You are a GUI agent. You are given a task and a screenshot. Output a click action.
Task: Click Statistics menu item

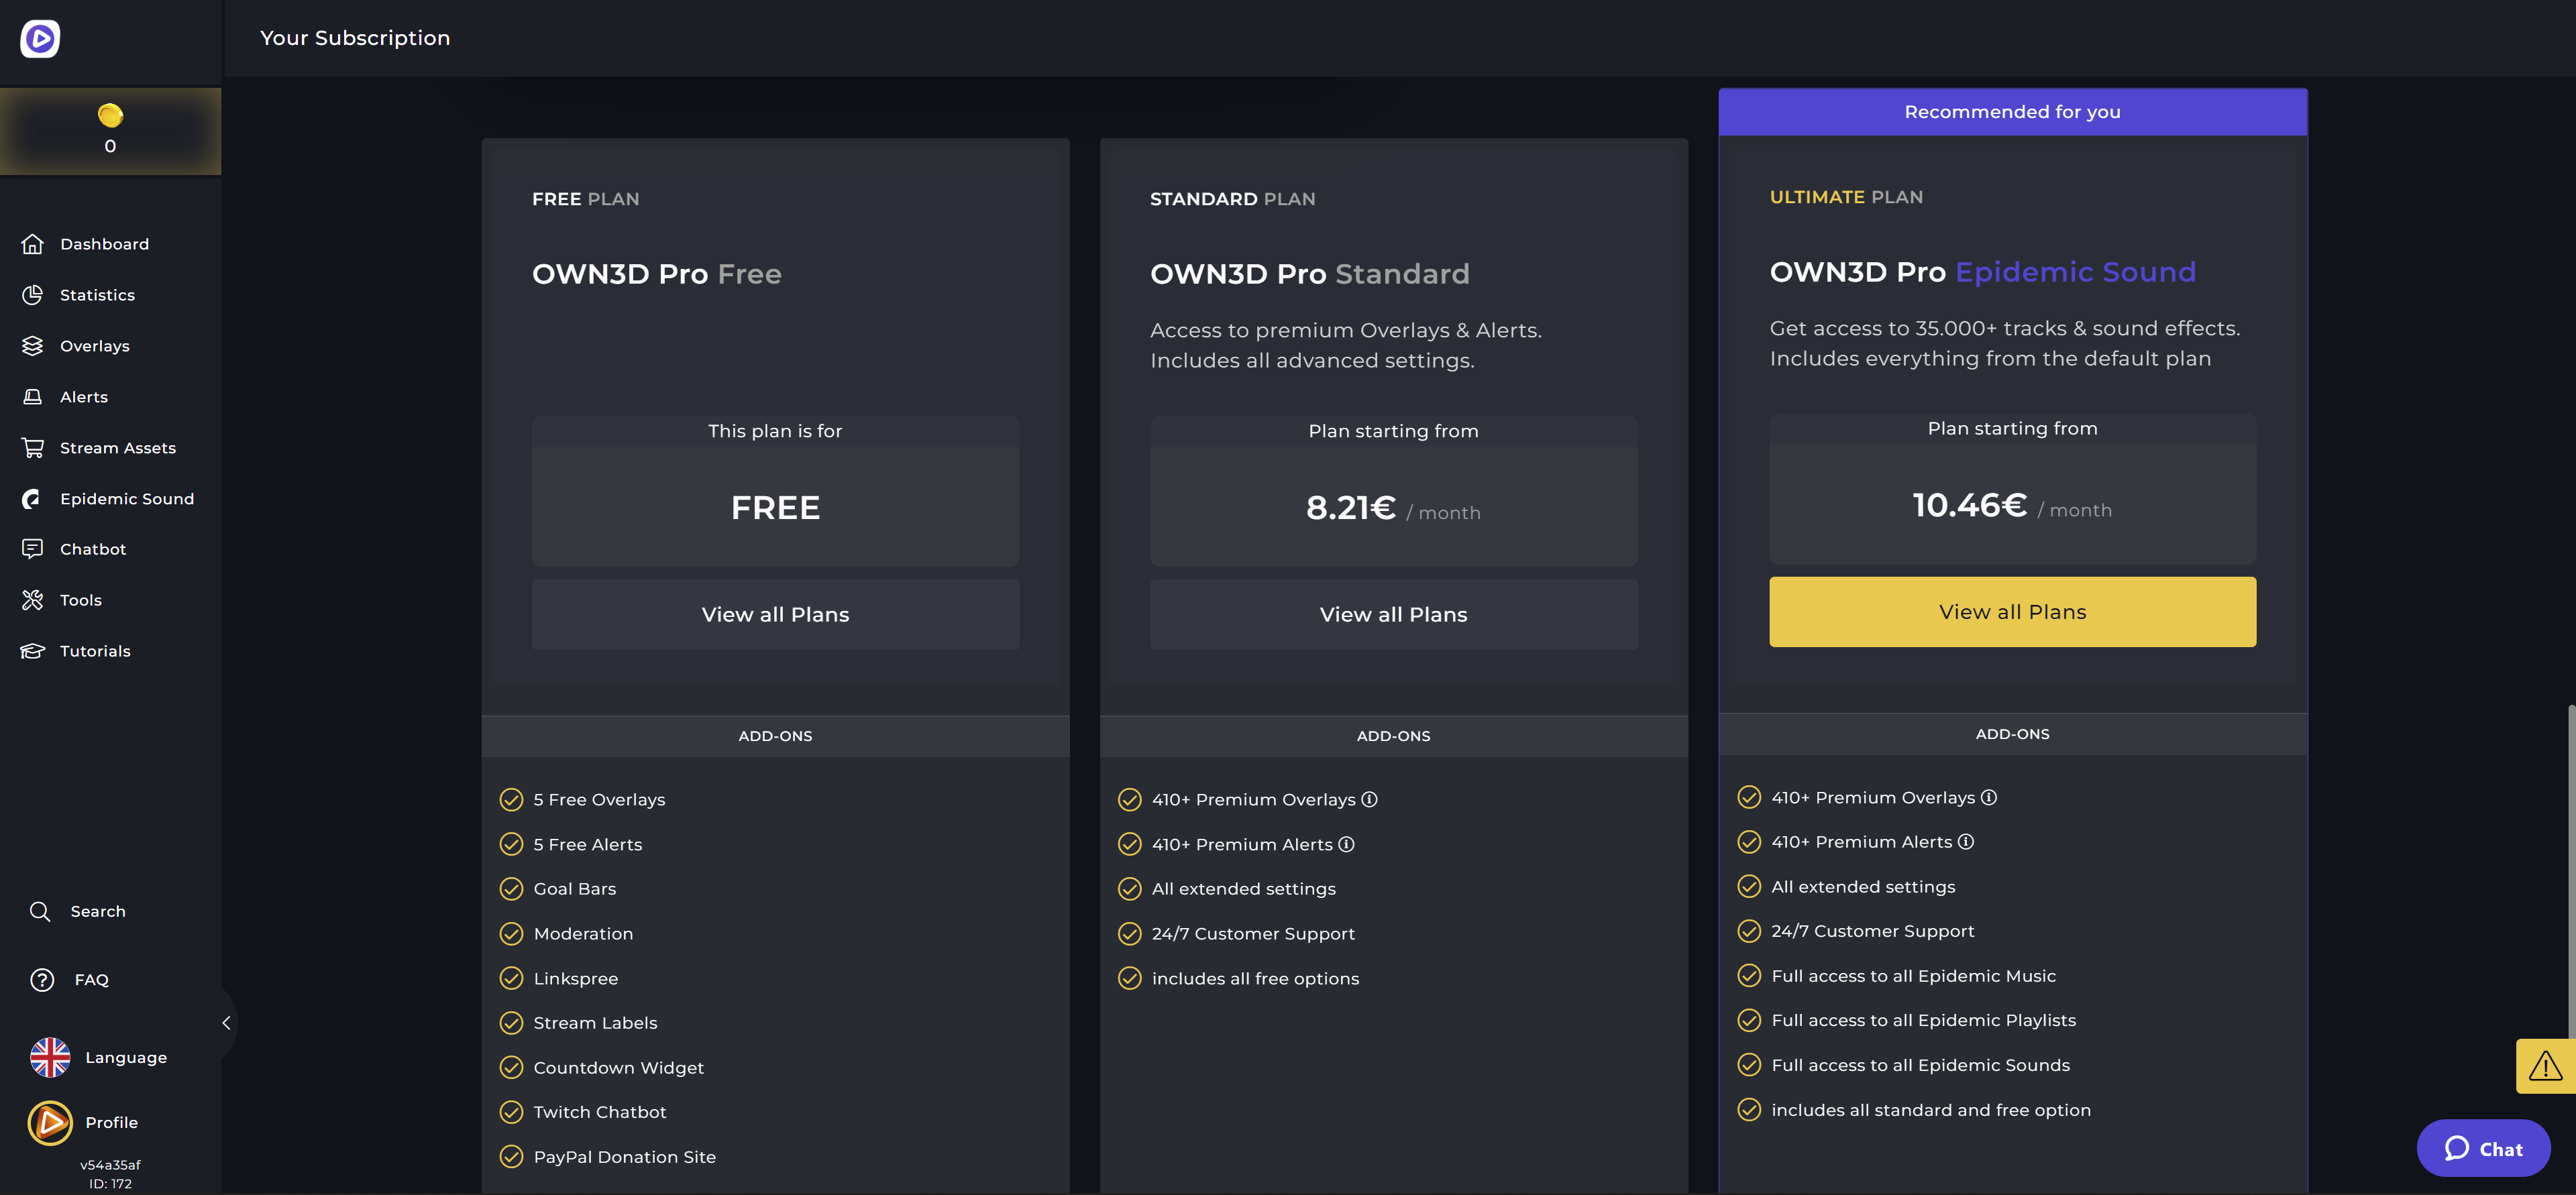click(x=97, y=297)
